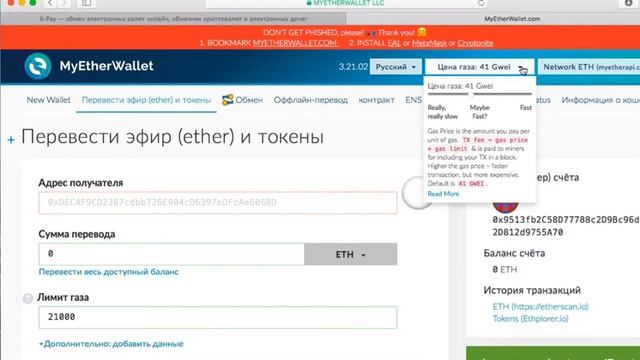Switch to the X-Pay browser tab
Screen dimensions: 640x360
pyautogui.click(x=173, y=19)
